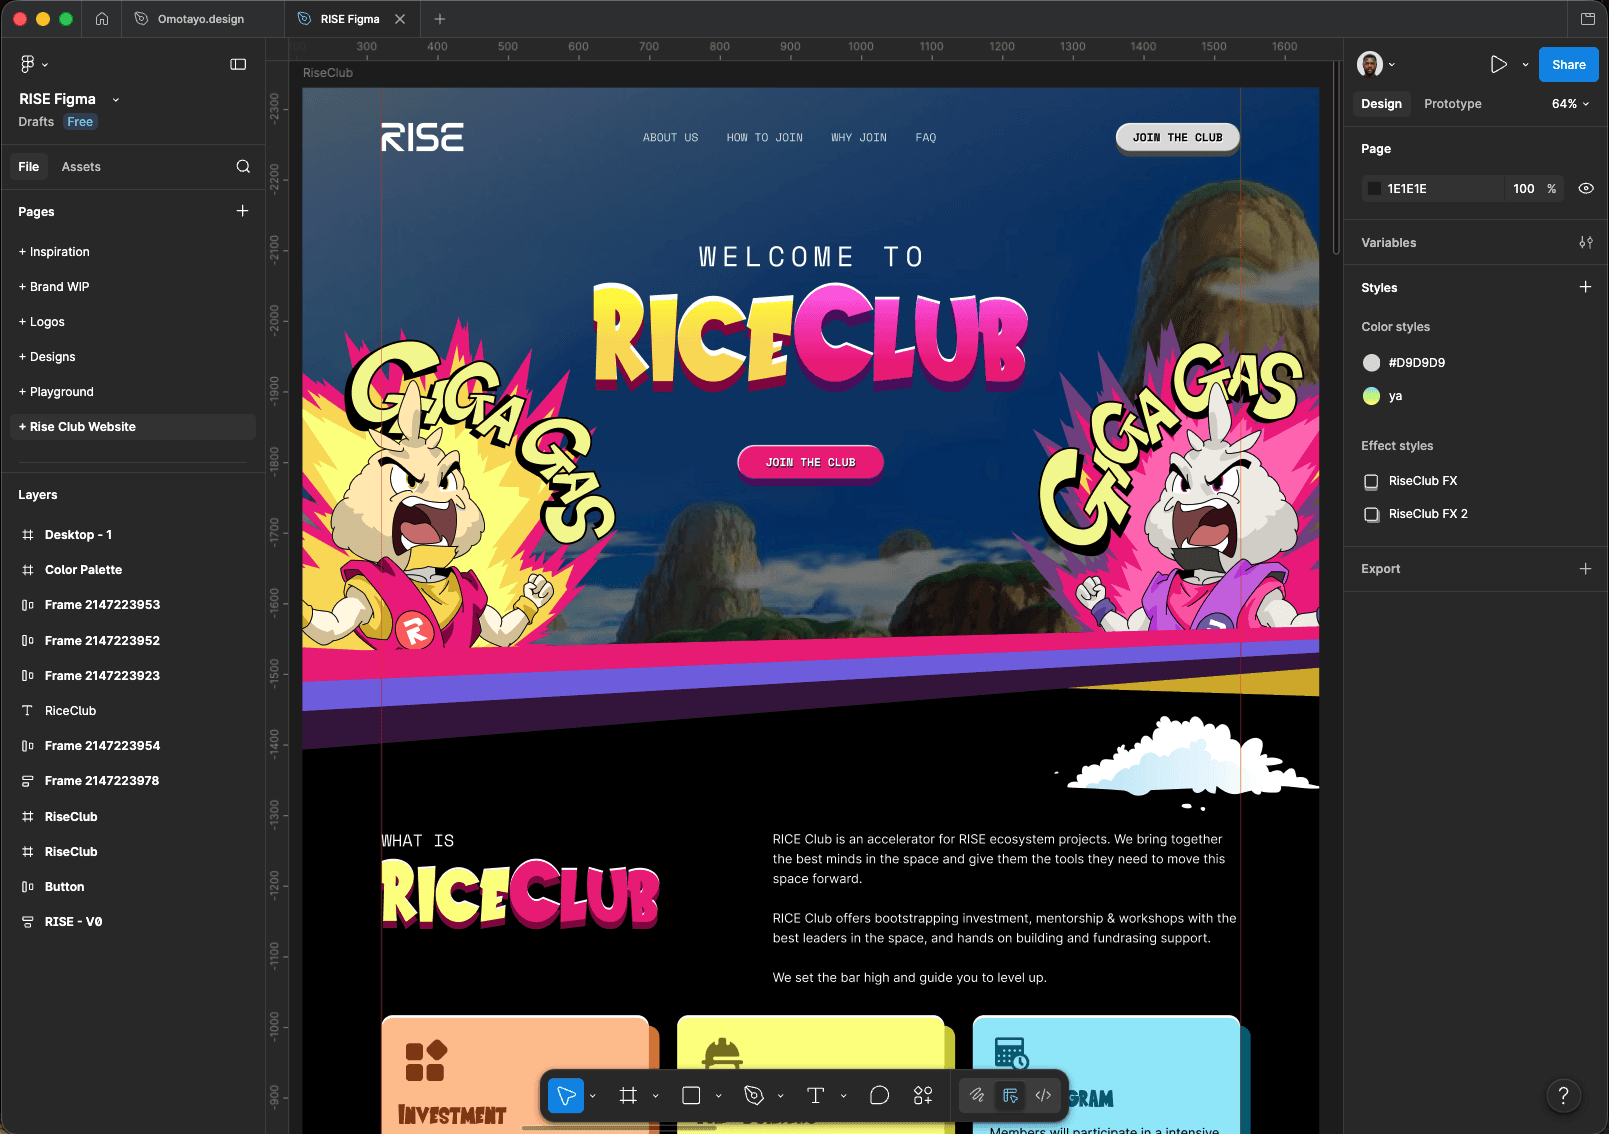Open the Playground page

[132, 392]
